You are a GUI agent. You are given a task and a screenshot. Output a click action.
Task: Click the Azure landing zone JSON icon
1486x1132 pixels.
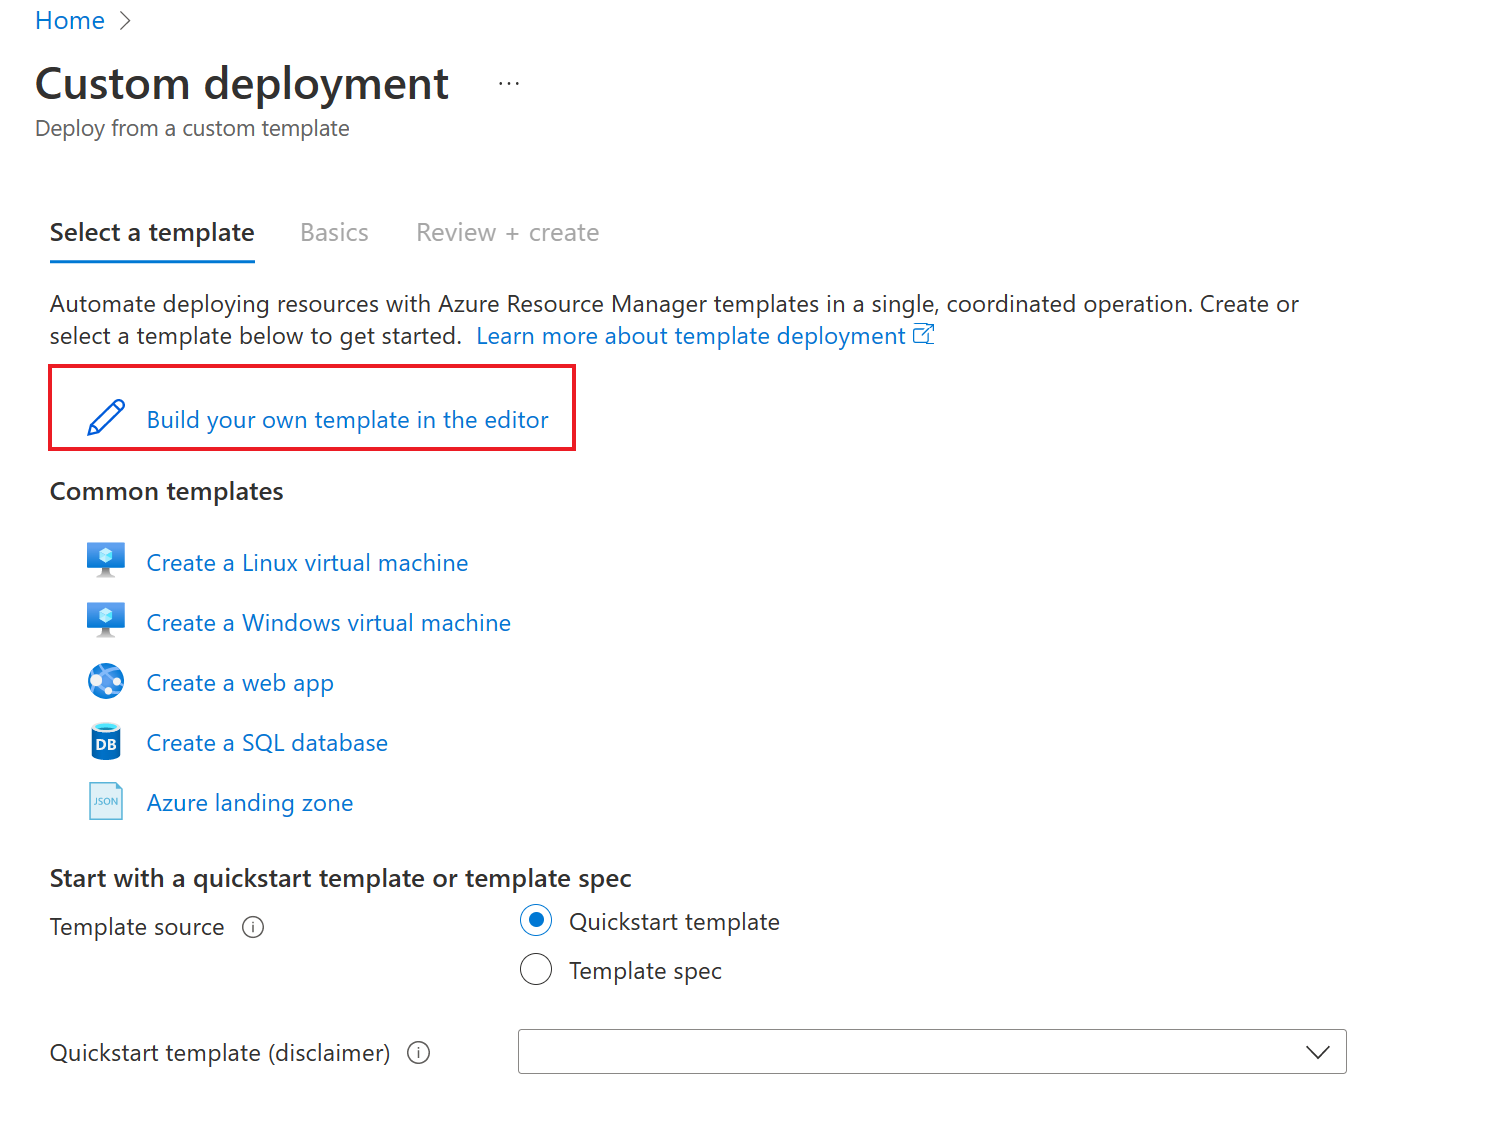106,800
